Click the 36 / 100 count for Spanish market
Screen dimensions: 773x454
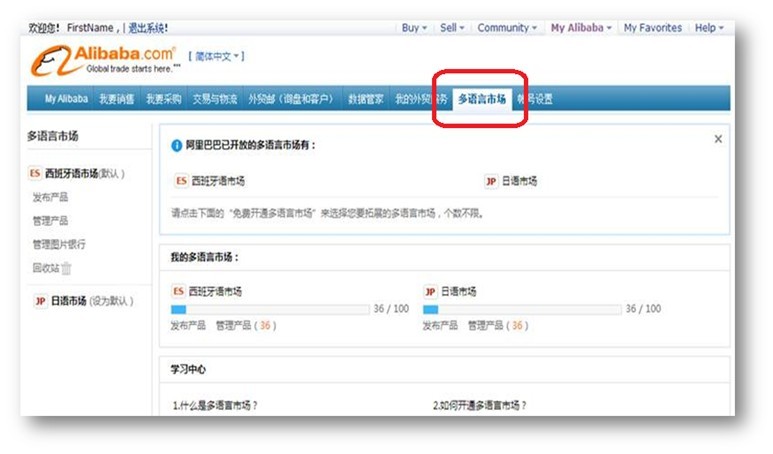click(391, 309)
